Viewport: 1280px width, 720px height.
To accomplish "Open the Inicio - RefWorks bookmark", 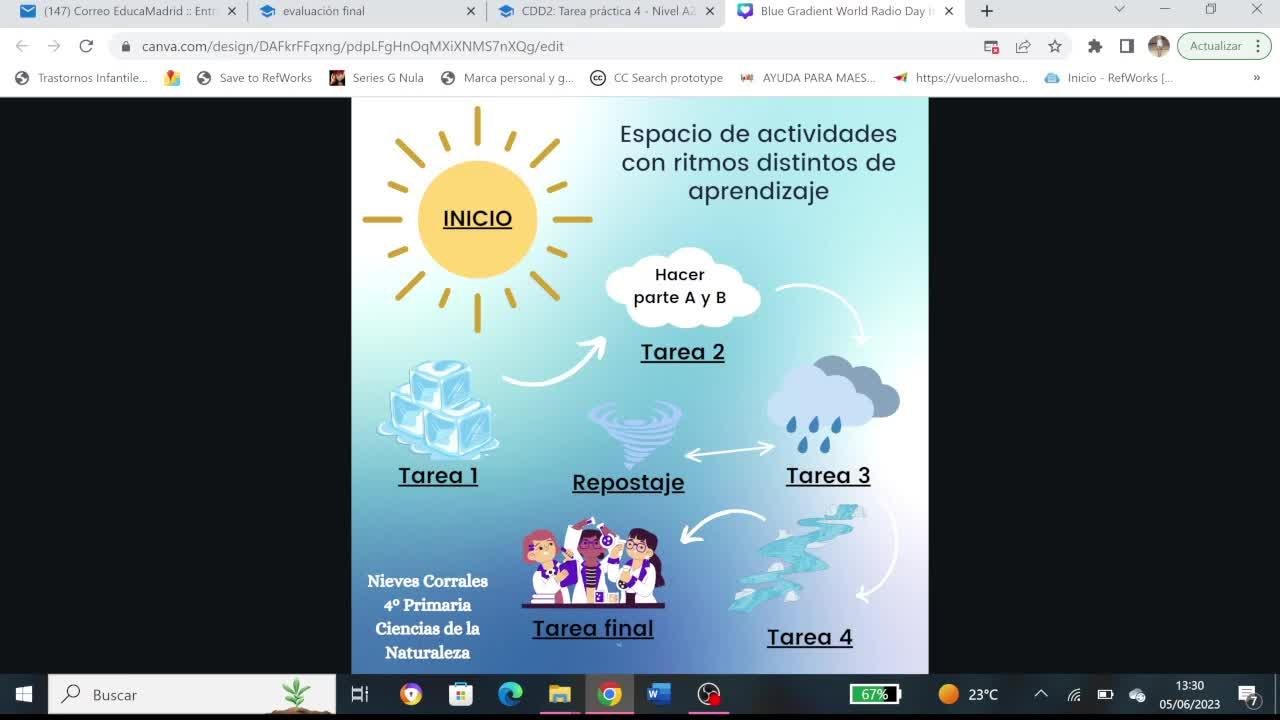I will (x=1108, y=78).
